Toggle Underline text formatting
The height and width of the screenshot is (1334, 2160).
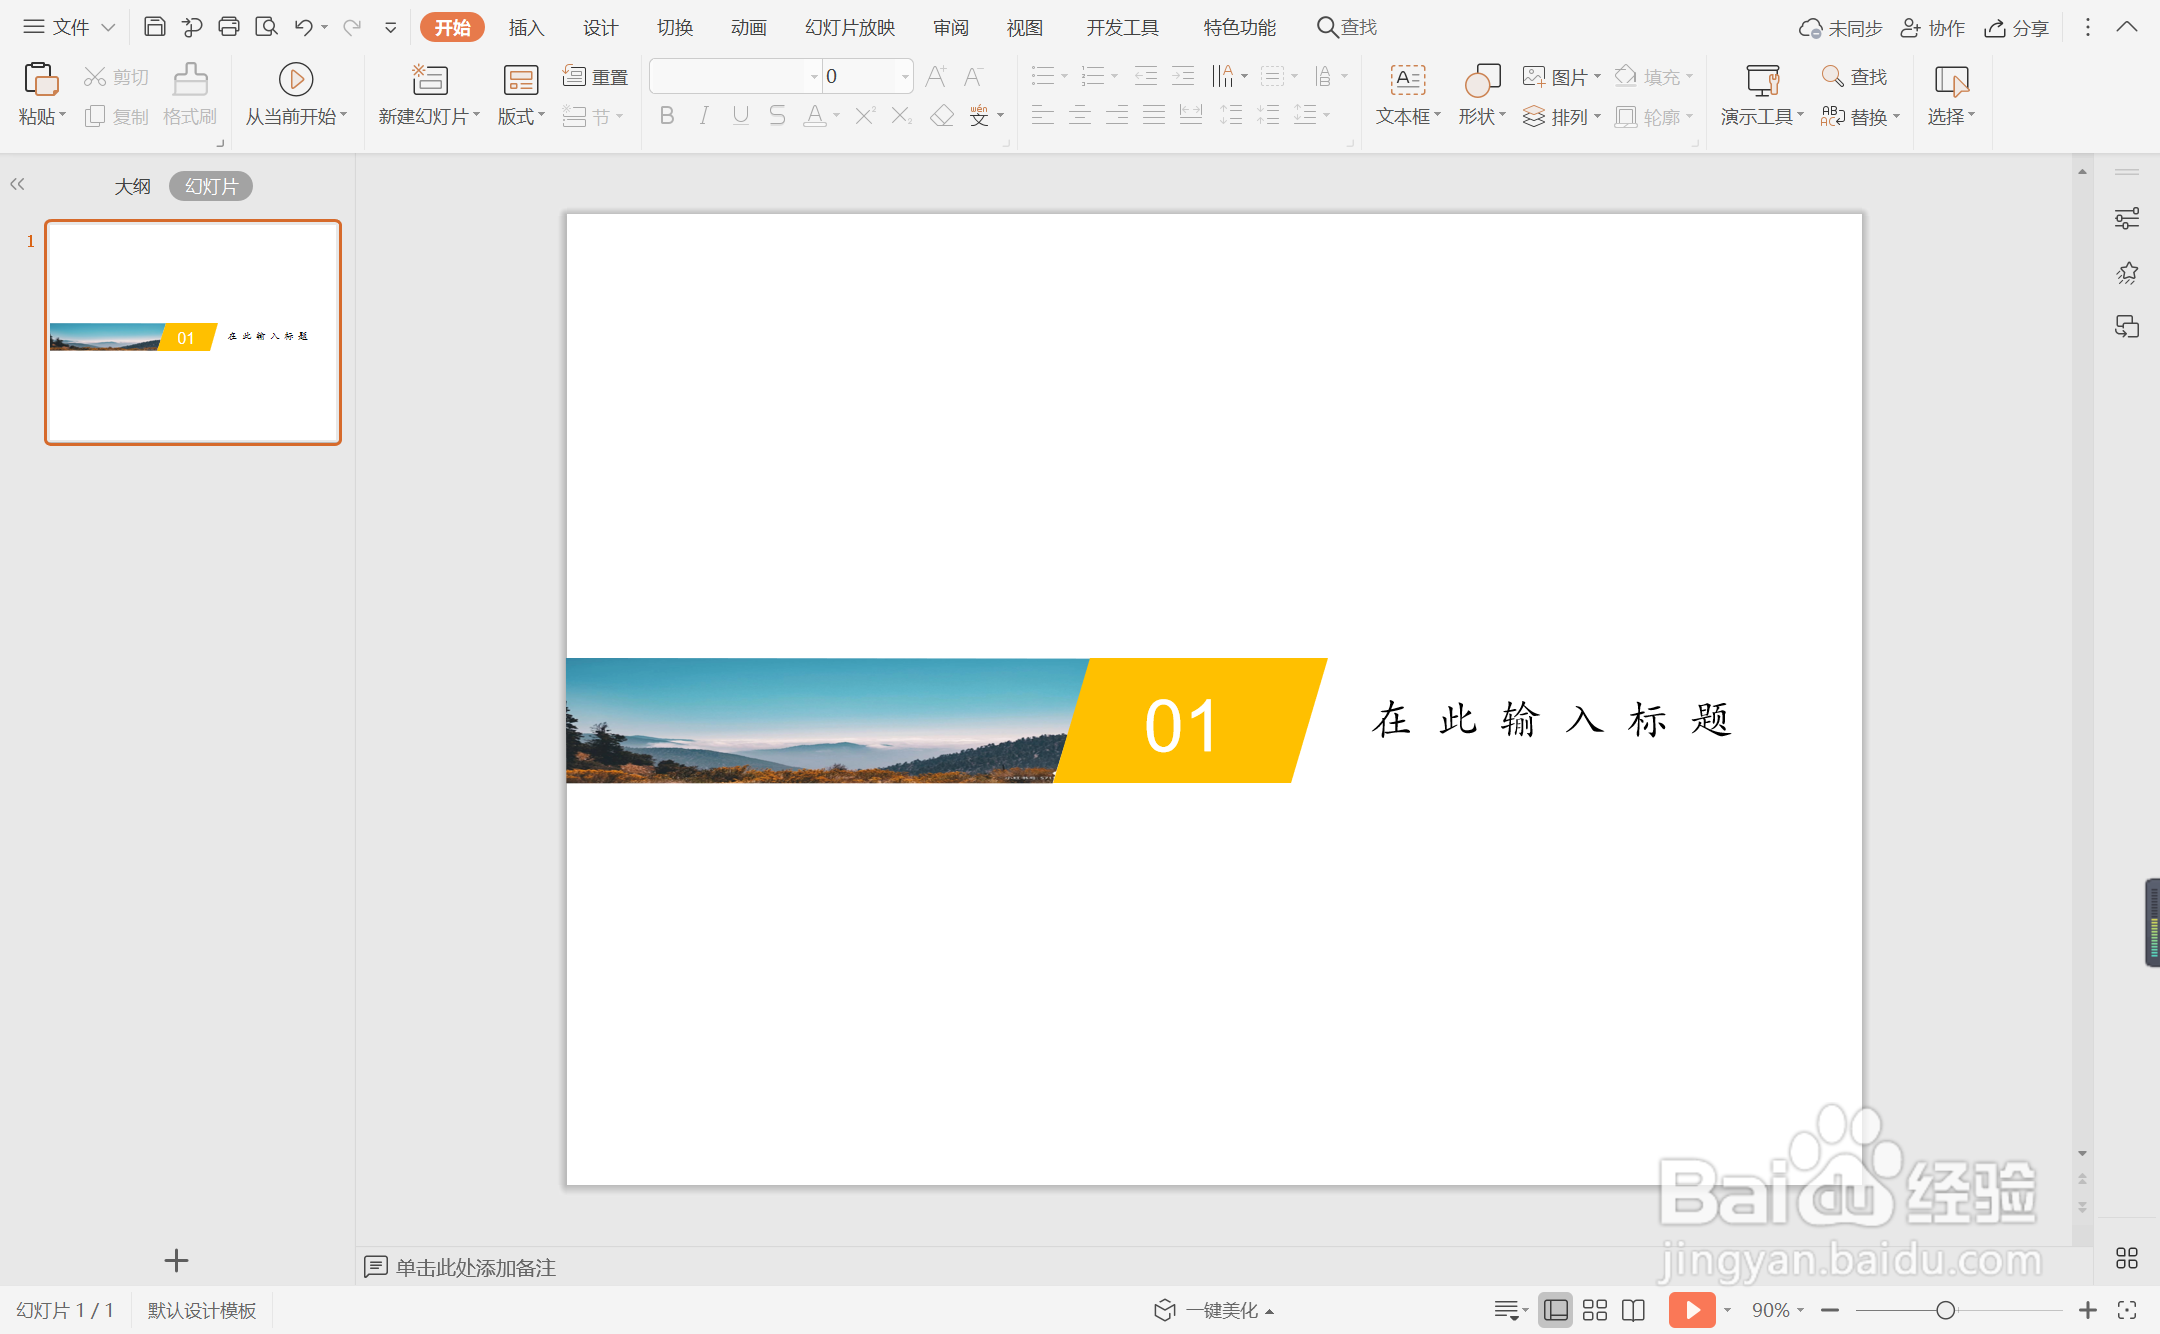pos(741,116)
